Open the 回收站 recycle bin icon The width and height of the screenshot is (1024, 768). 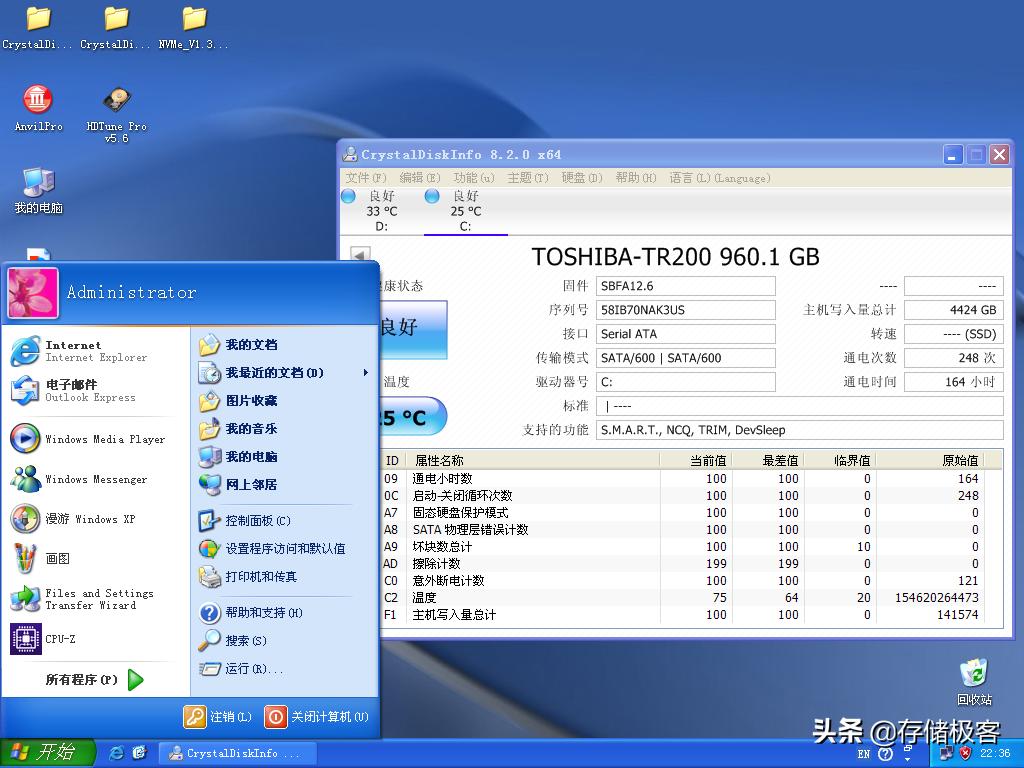[x=974, y=682]
